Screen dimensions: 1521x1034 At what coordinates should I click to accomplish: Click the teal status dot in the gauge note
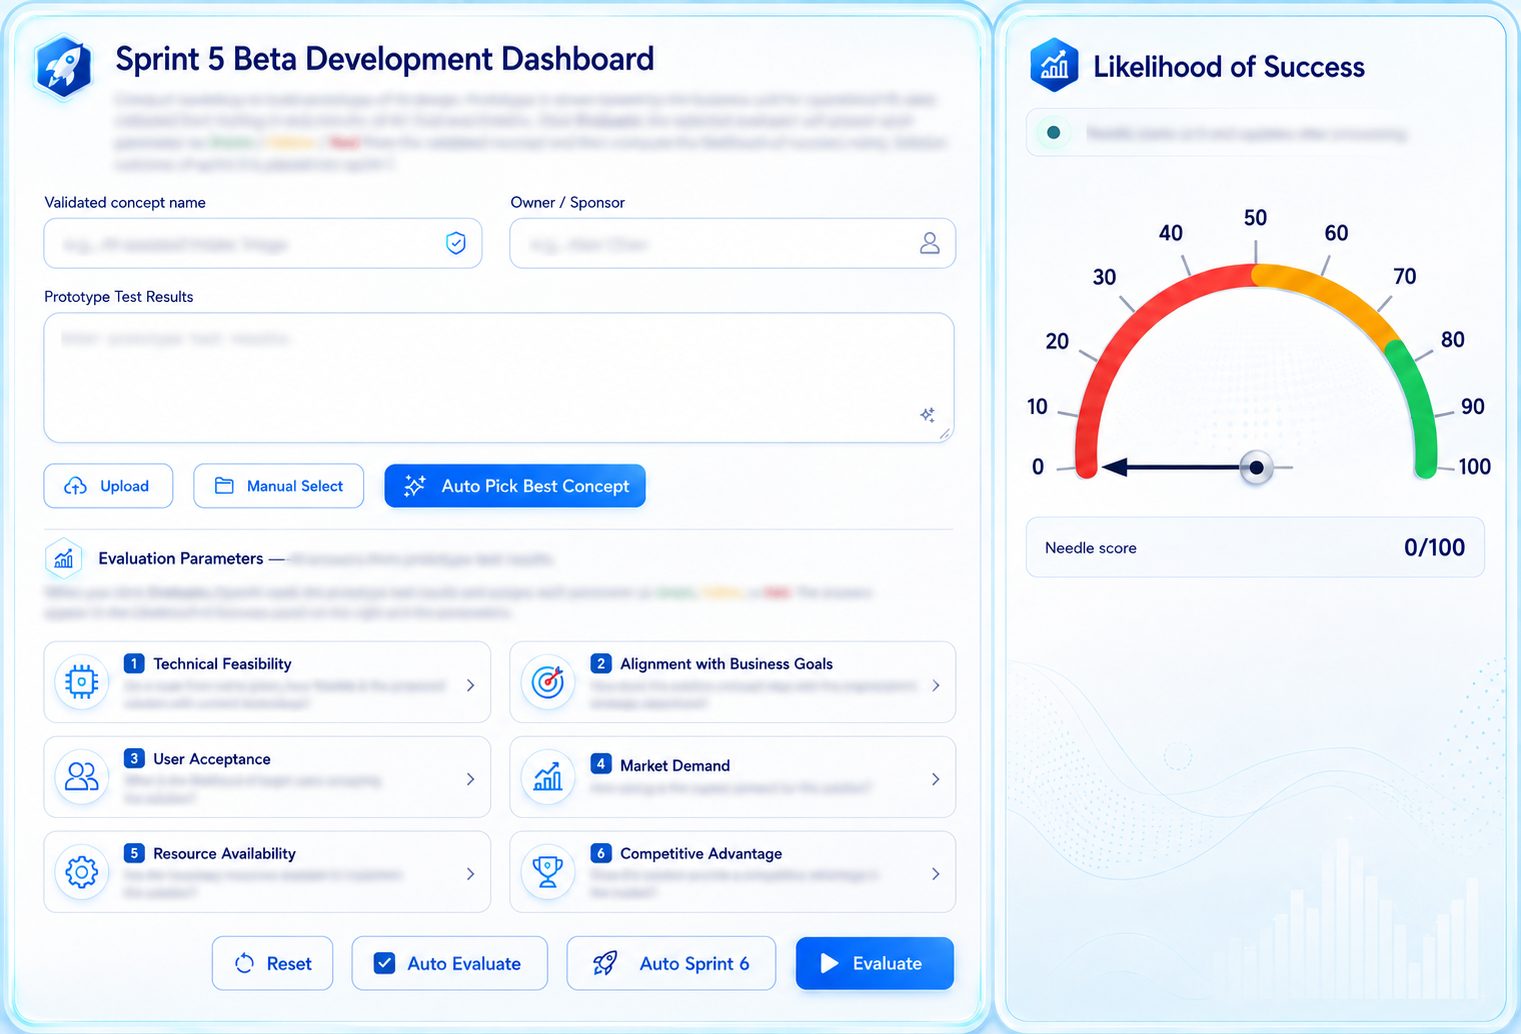(x=1053, y=132)
